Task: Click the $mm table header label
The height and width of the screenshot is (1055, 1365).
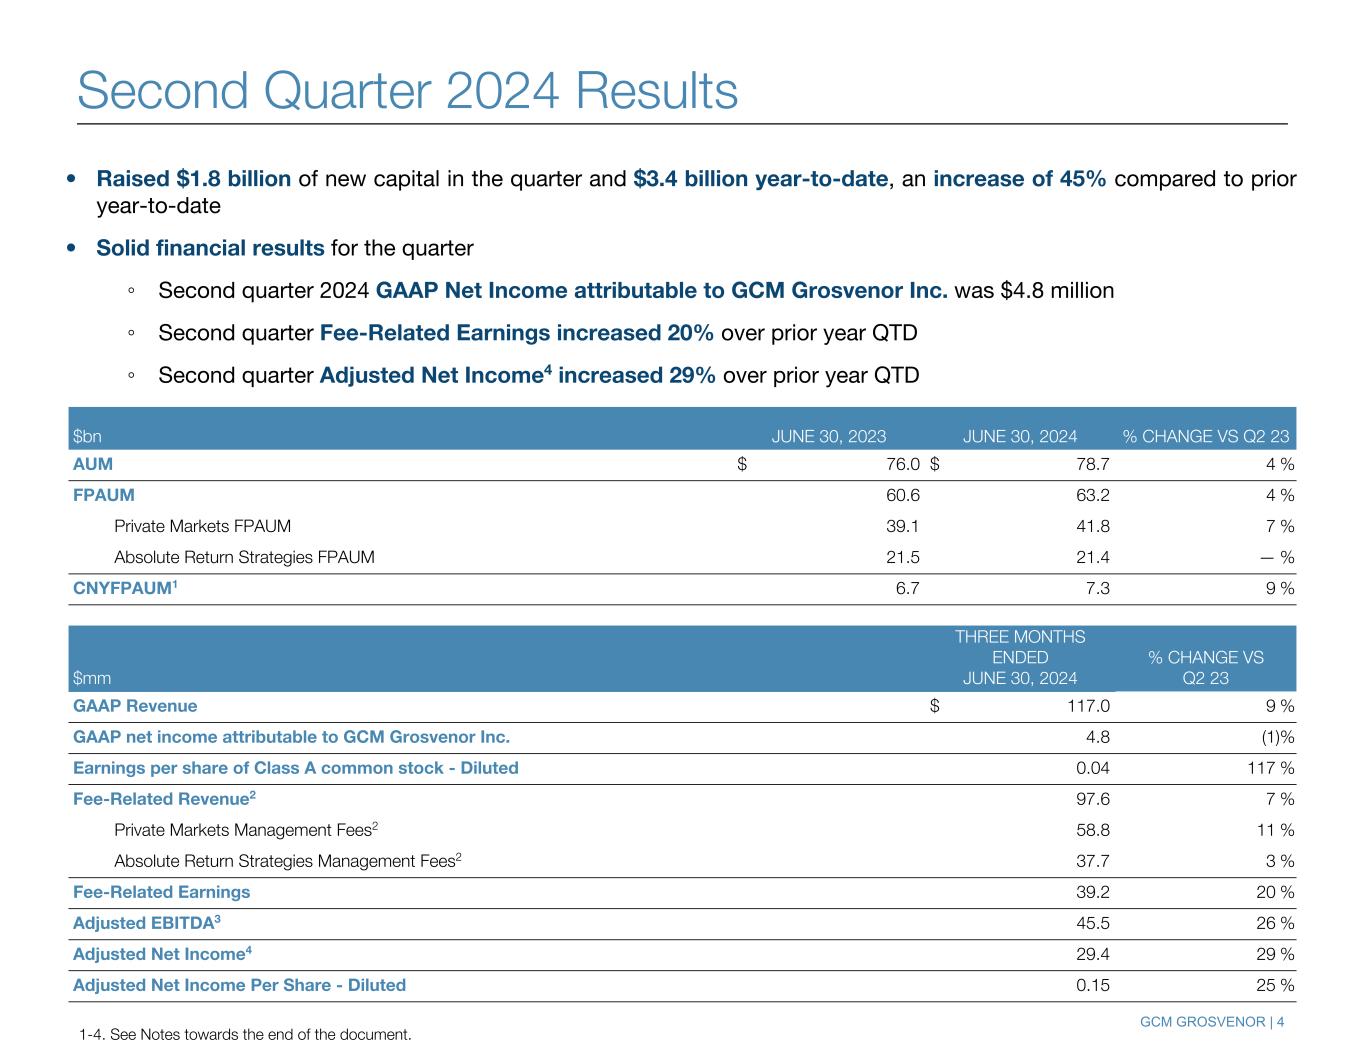Action: click(92, 678)
